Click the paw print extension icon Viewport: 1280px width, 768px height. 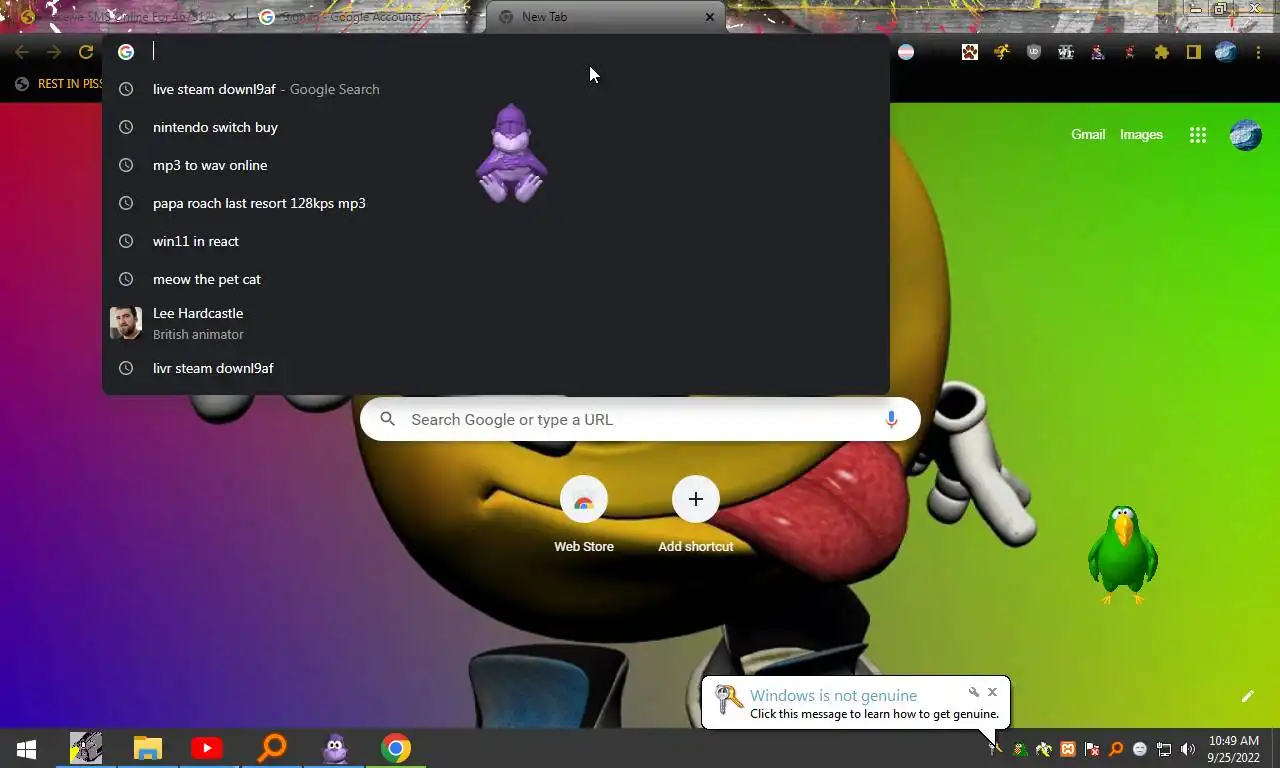point(970,52)
